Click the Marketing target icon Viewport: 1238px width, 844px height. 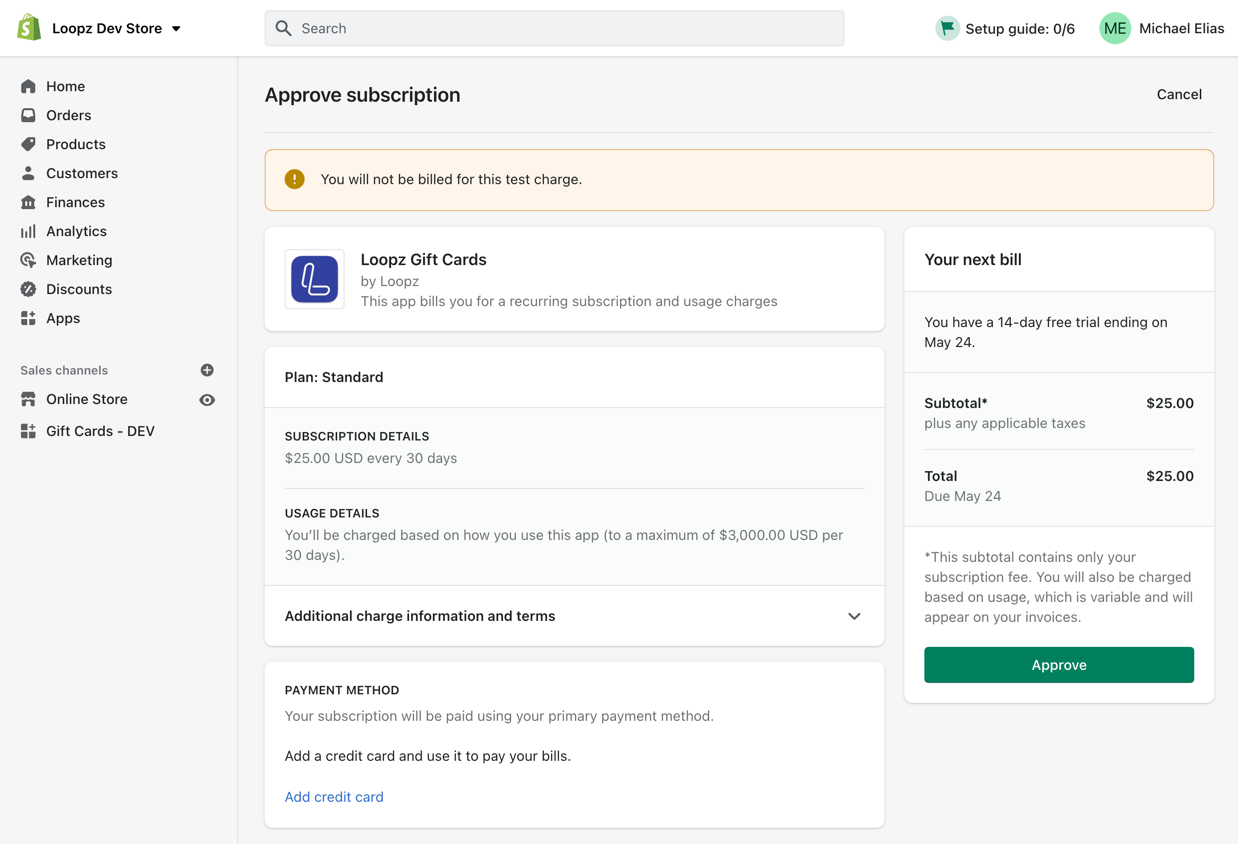coord(28,261)
